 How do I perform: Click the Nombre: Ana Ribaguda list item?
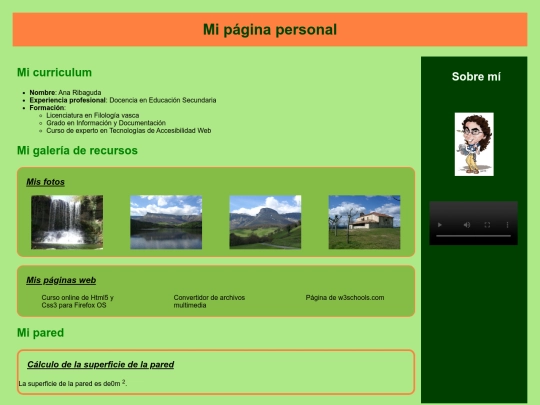[65, 93]
